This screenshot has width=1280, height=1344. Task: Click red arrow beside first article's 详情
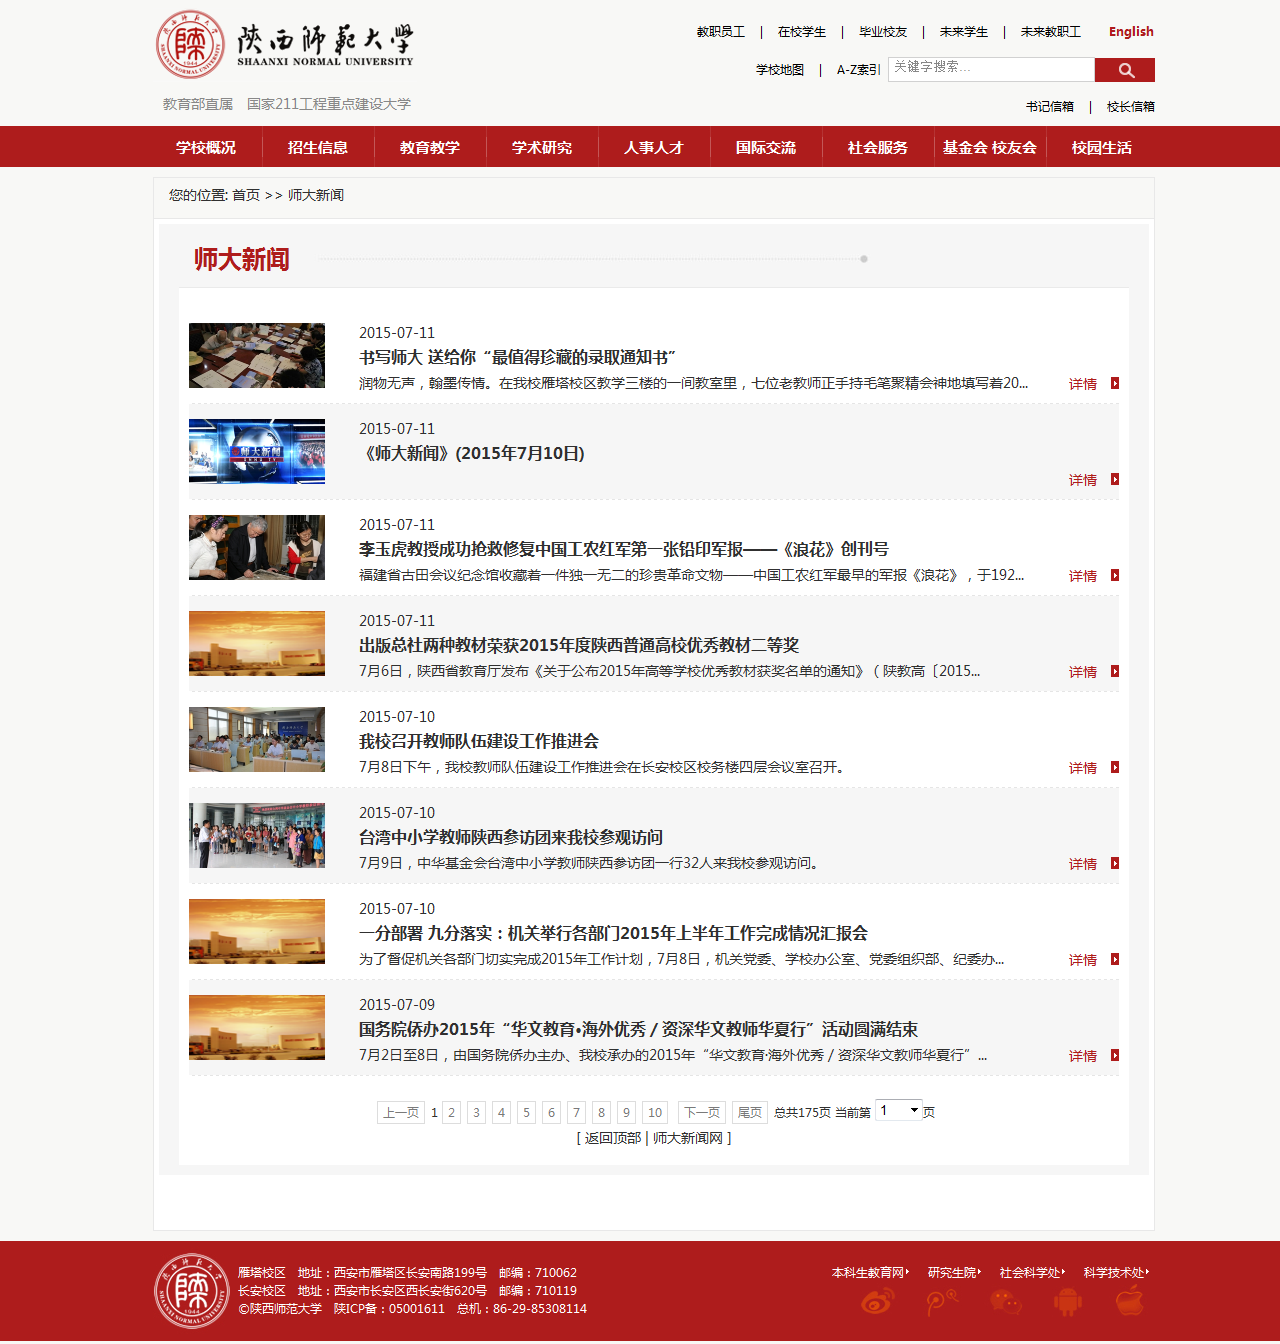click(1115, 384)
